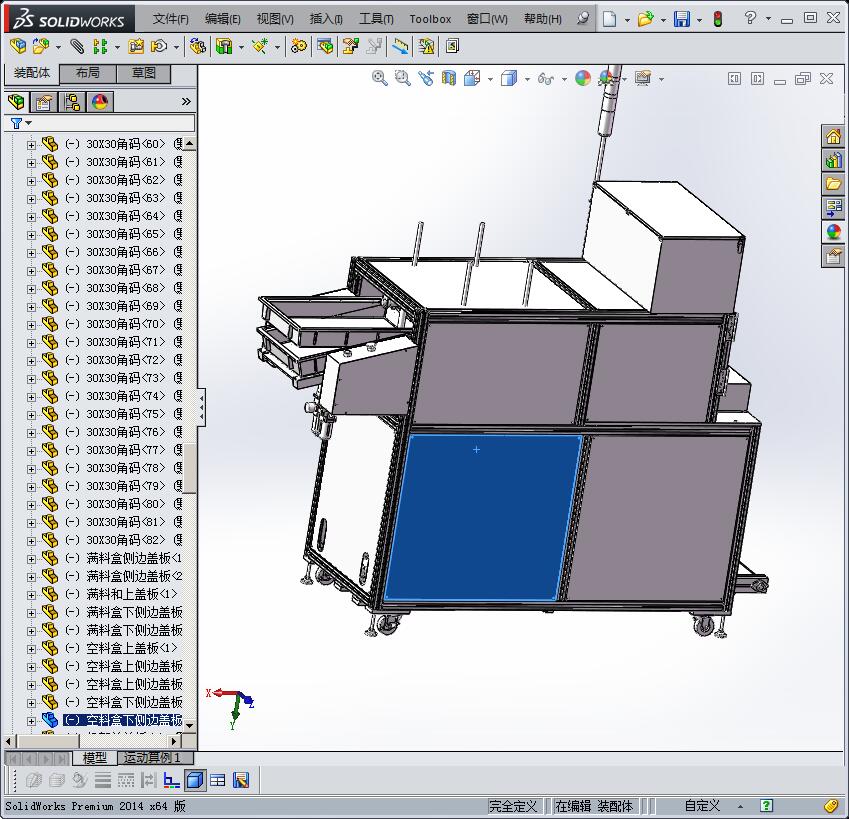Click the New Motion Study icon
849x819 pixels.
pyautogui.click(x=298, y=47)
